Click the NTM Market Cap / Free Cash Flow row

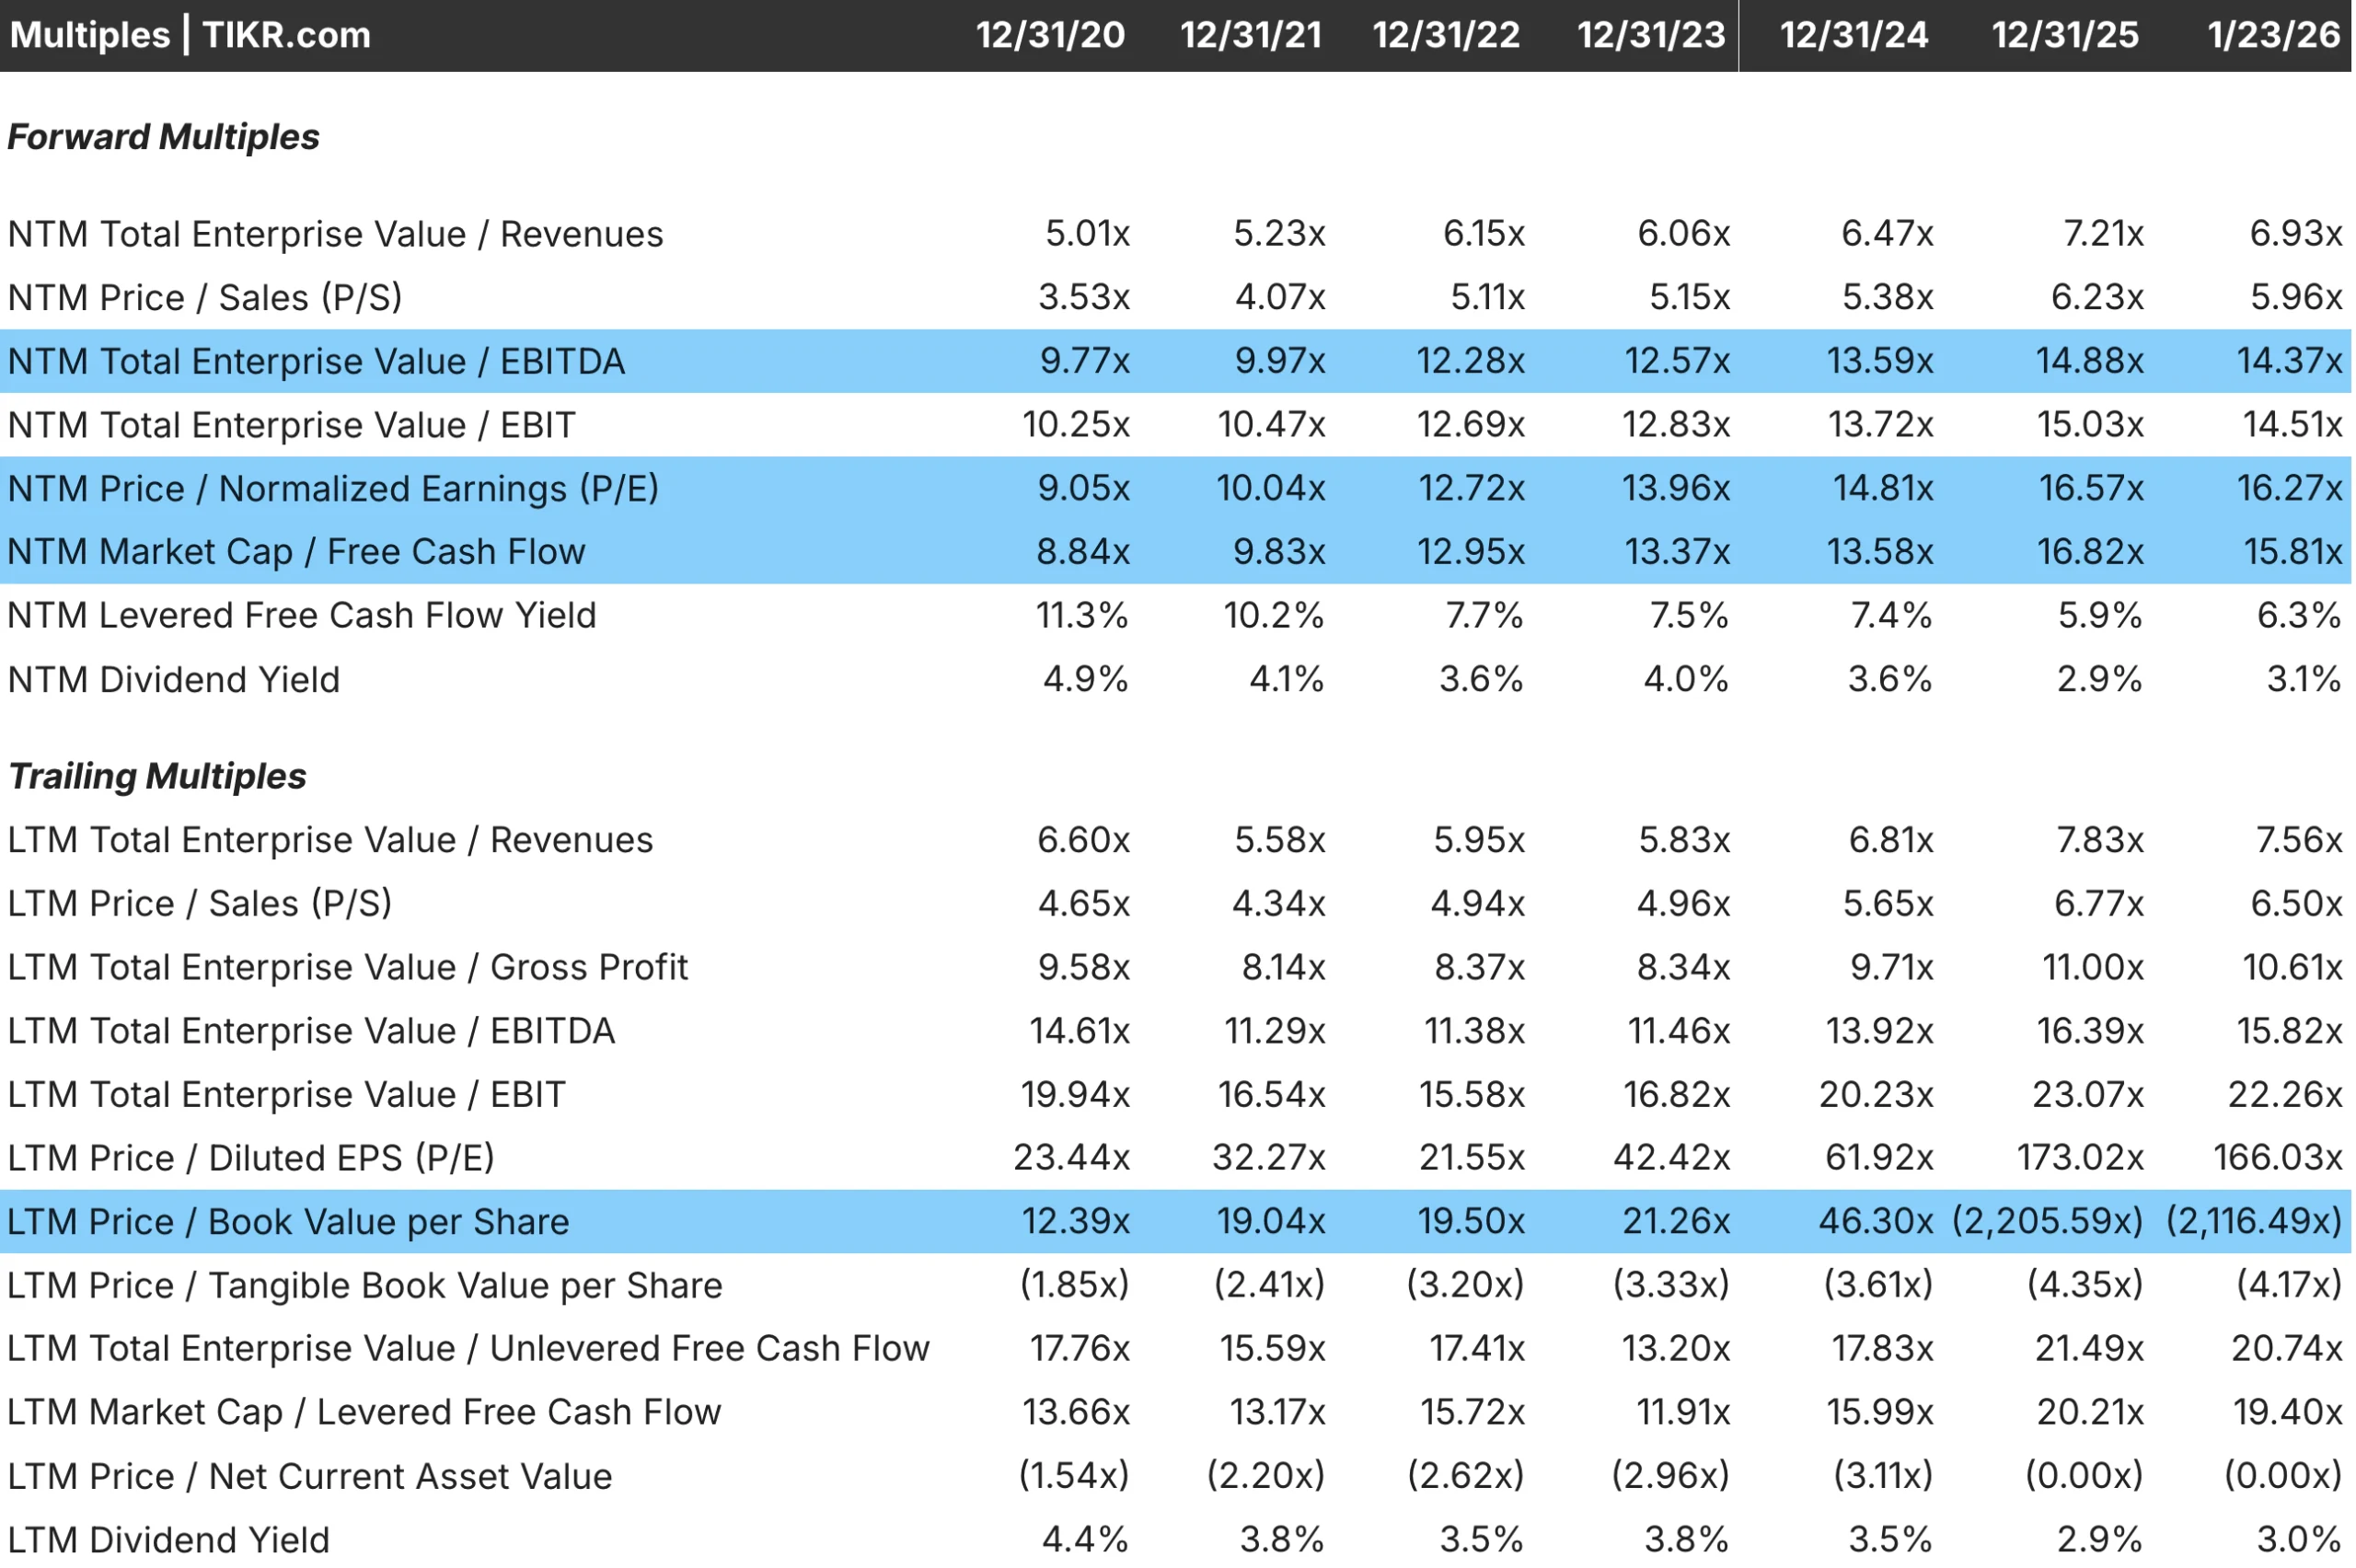click(x=296, y=551)
